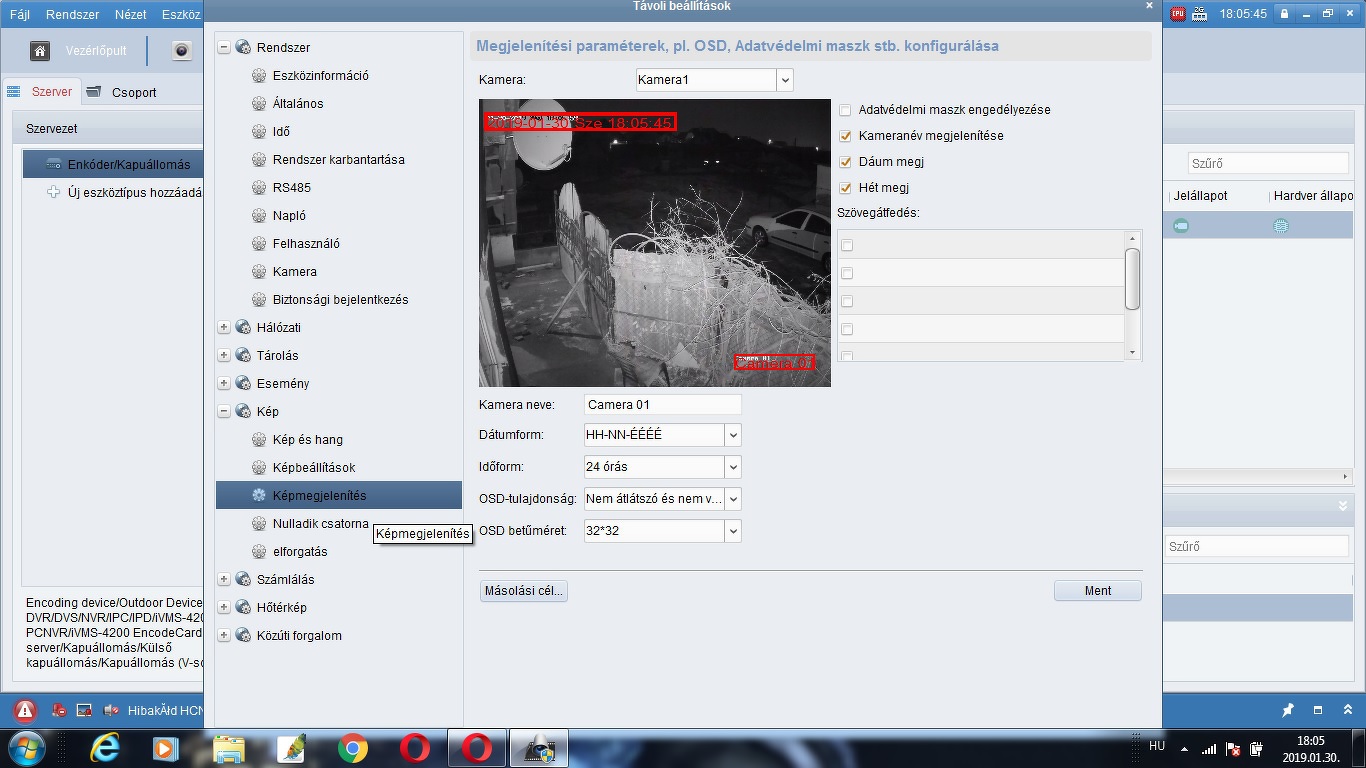Expand the Hőtérkép tree node

[224, 607]
